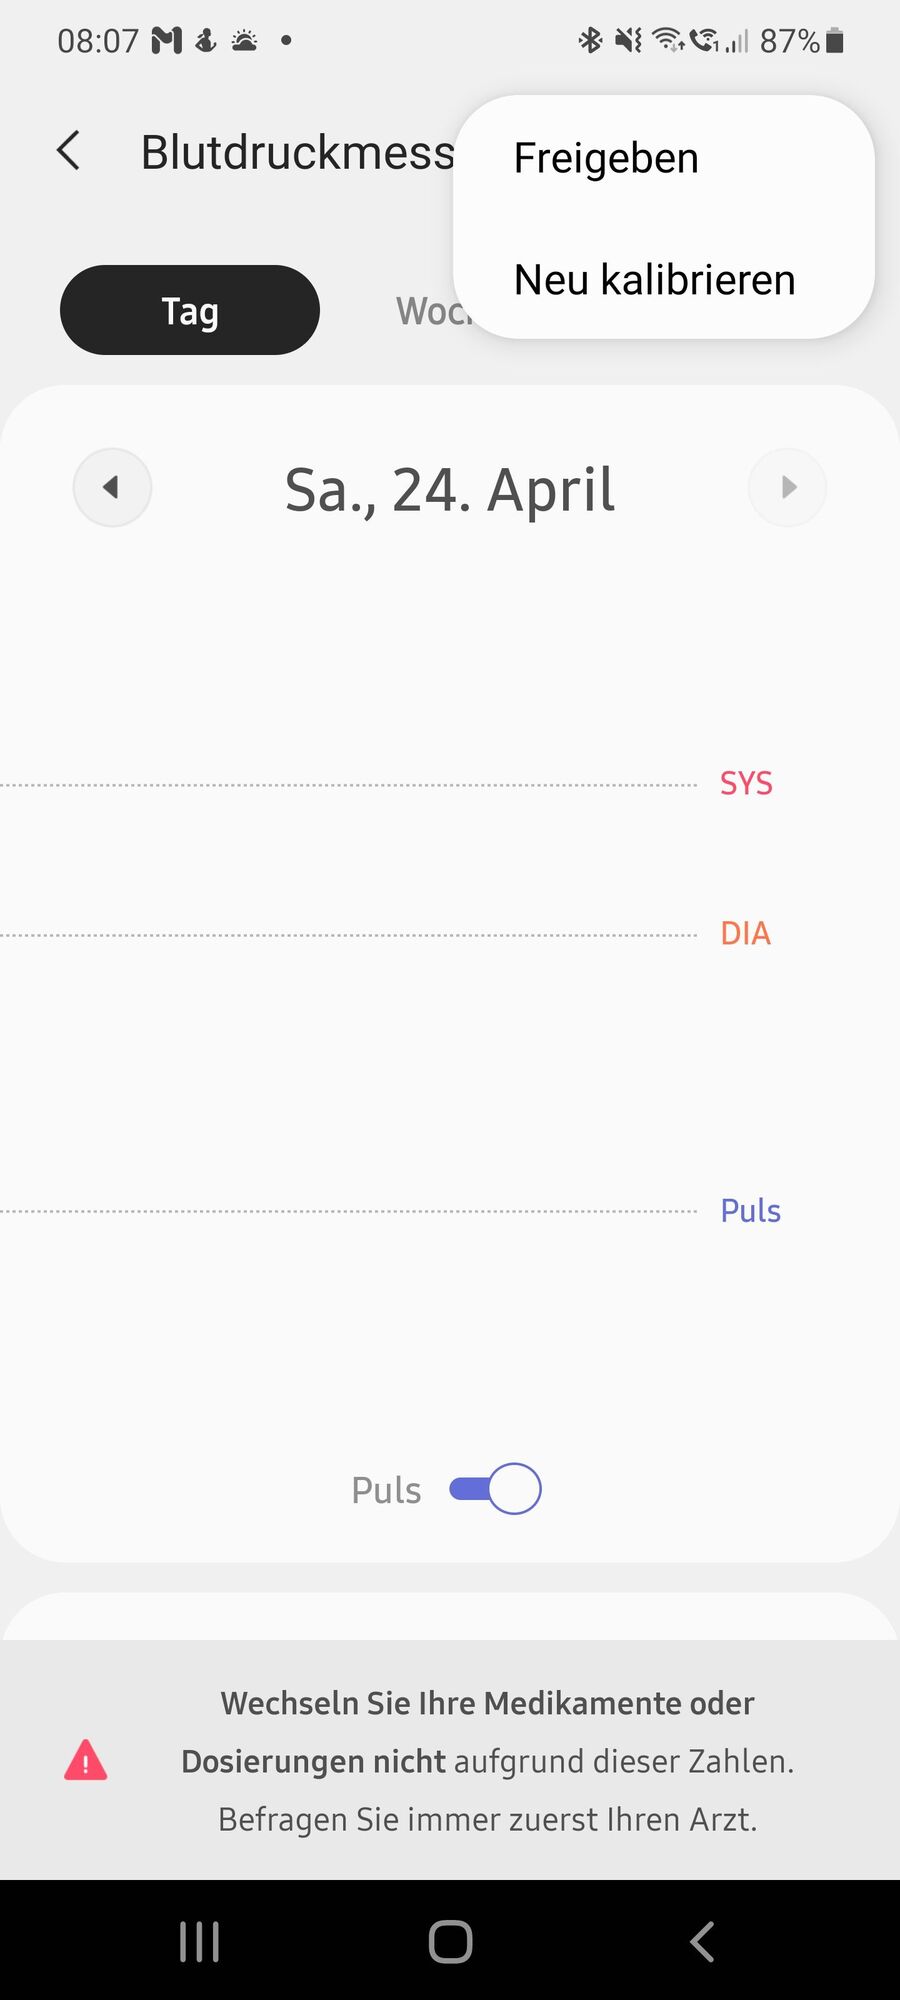
Task: Tap the DIA chart legend label
Action: (746, 933)
